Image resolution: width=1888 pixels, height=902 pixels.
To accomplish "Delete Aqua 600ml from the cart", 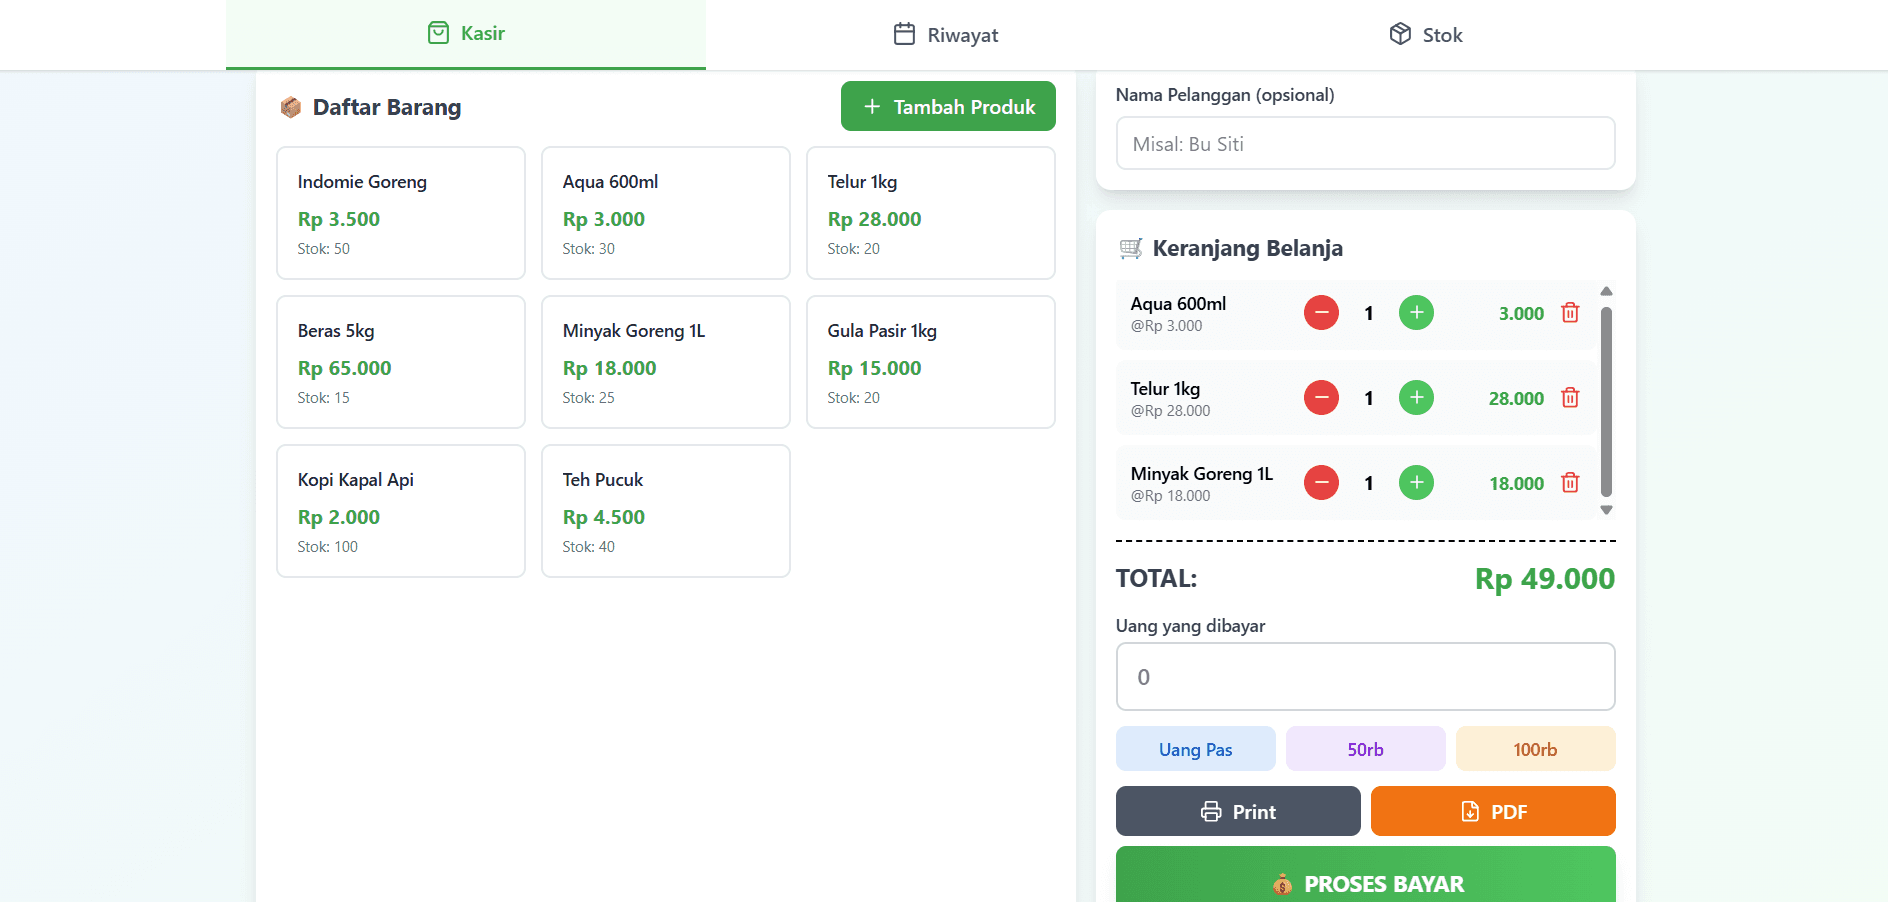I will click(1570, 313).
